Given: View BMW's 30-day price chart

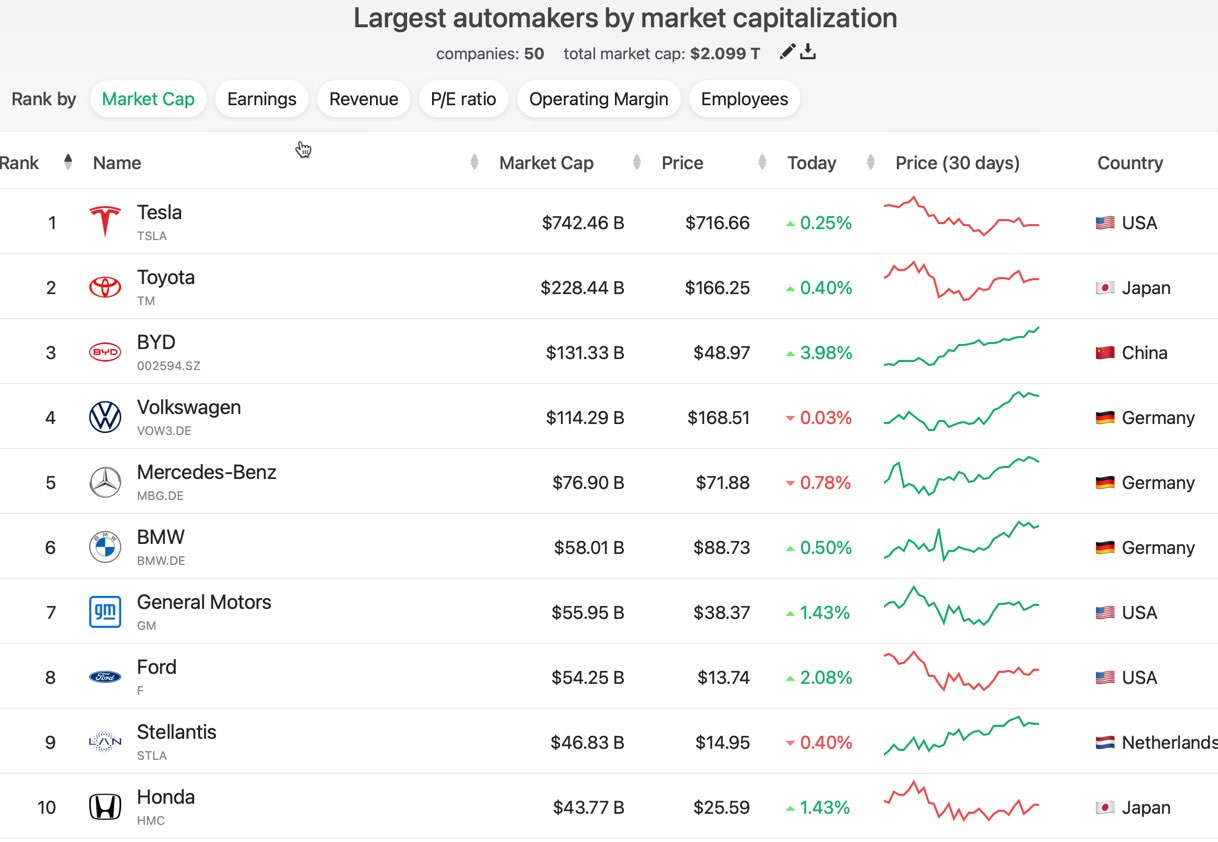Looking at the screenshot, I should [962, 541].
